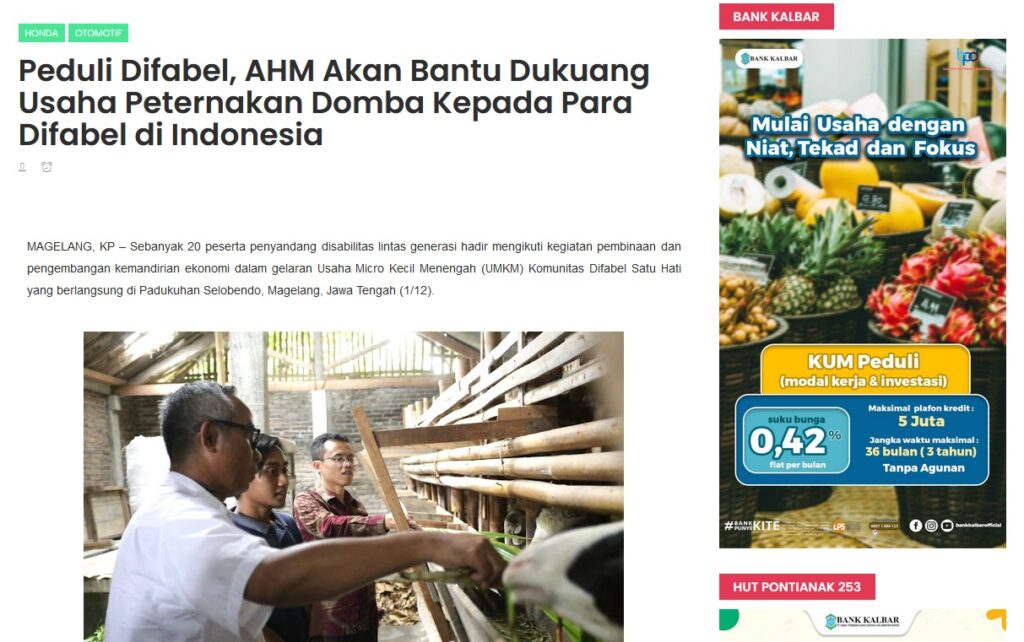
Task: Click the YouTube icon in the ad
Action: (947, 525)
